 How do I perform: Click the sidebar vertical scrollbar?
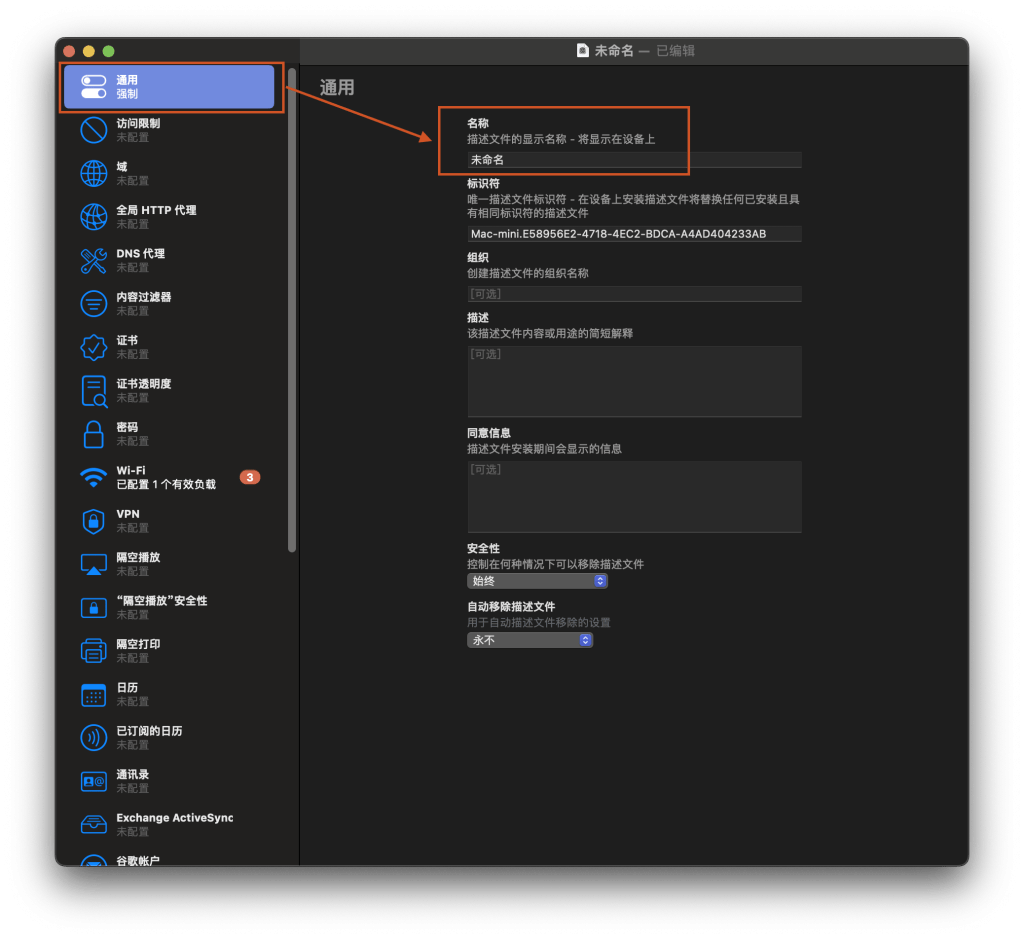point(292,310)
